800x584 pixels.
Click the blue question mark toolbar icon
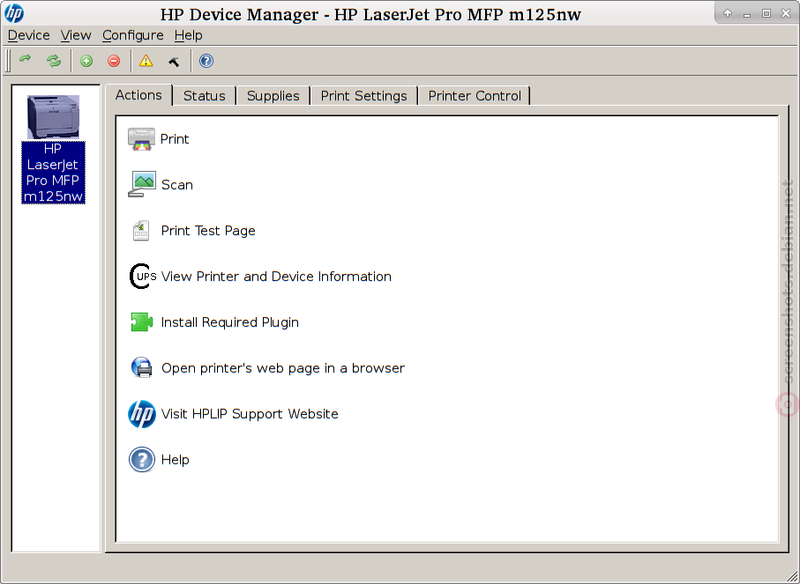click(206, 61)
